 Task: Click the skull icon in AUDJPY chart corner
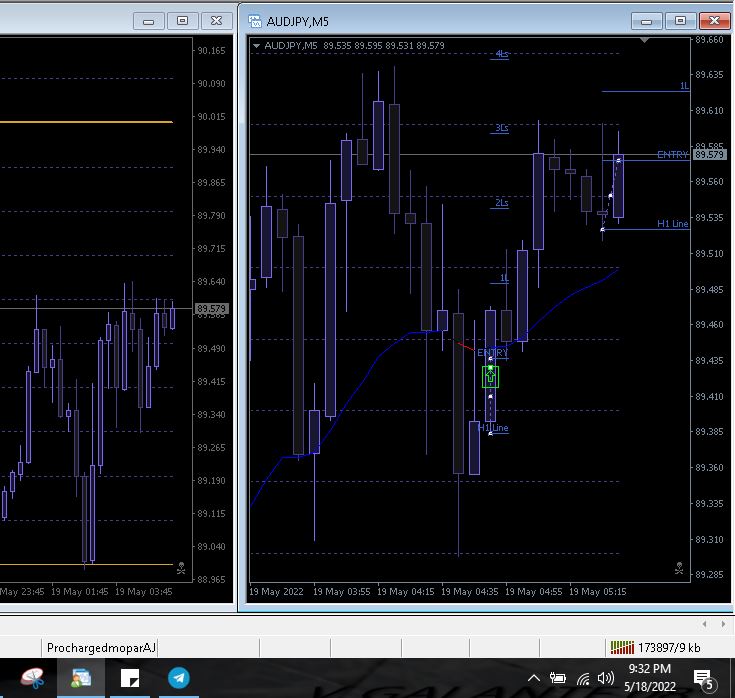[679, 568]
